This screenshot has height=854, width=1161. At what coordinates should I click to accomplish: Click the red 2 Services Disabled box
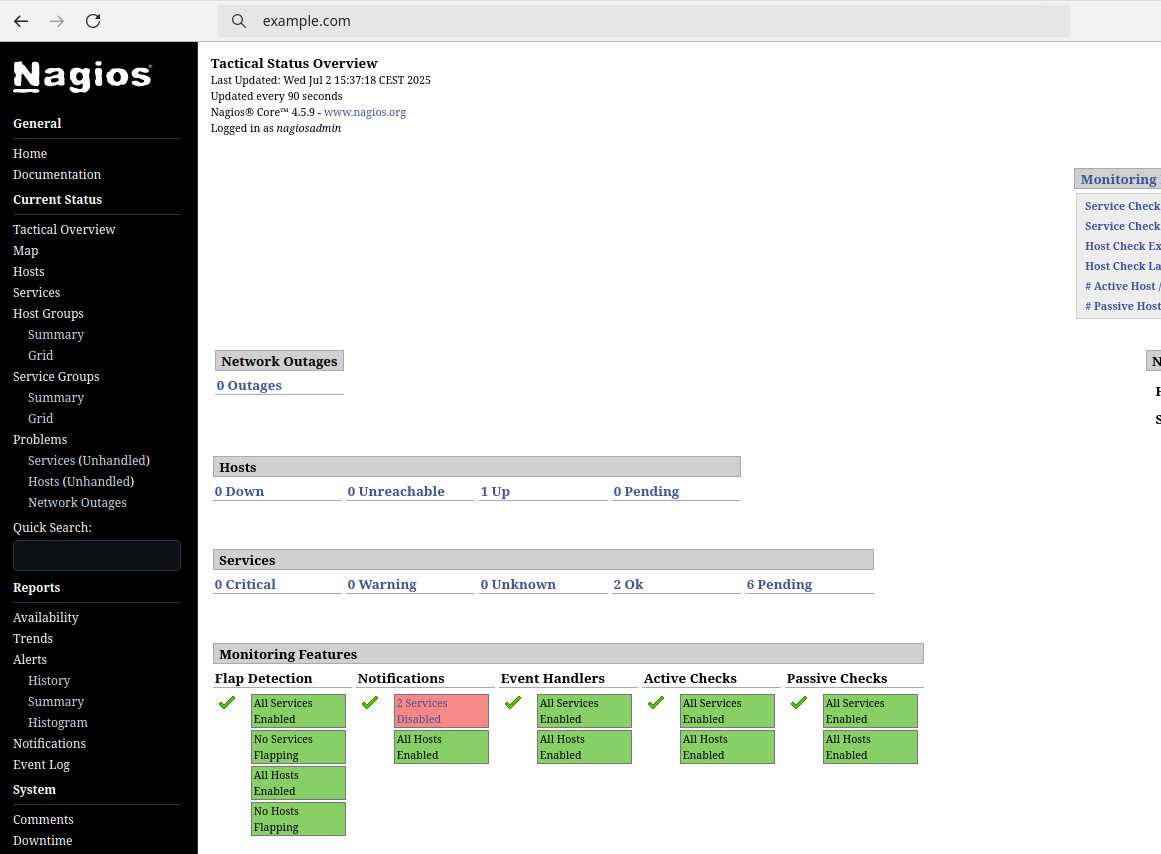coord(441,711)
